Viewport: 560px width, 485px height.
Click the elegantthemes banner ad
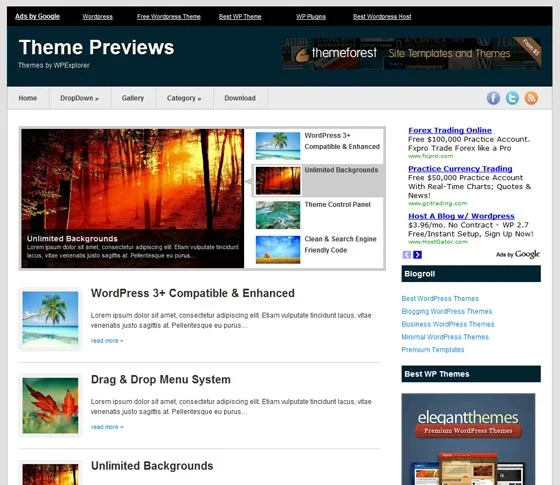(x=468, y=439)
